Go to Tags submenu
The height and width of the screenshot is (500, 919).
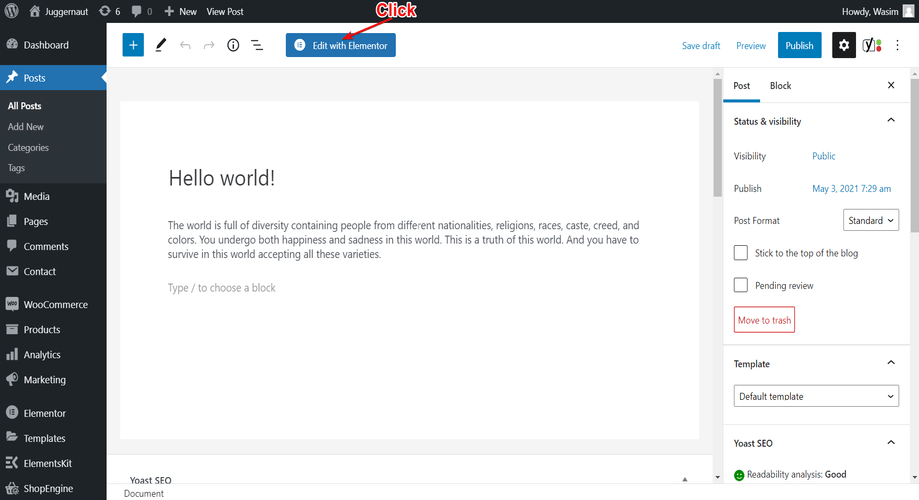[16, 168]
